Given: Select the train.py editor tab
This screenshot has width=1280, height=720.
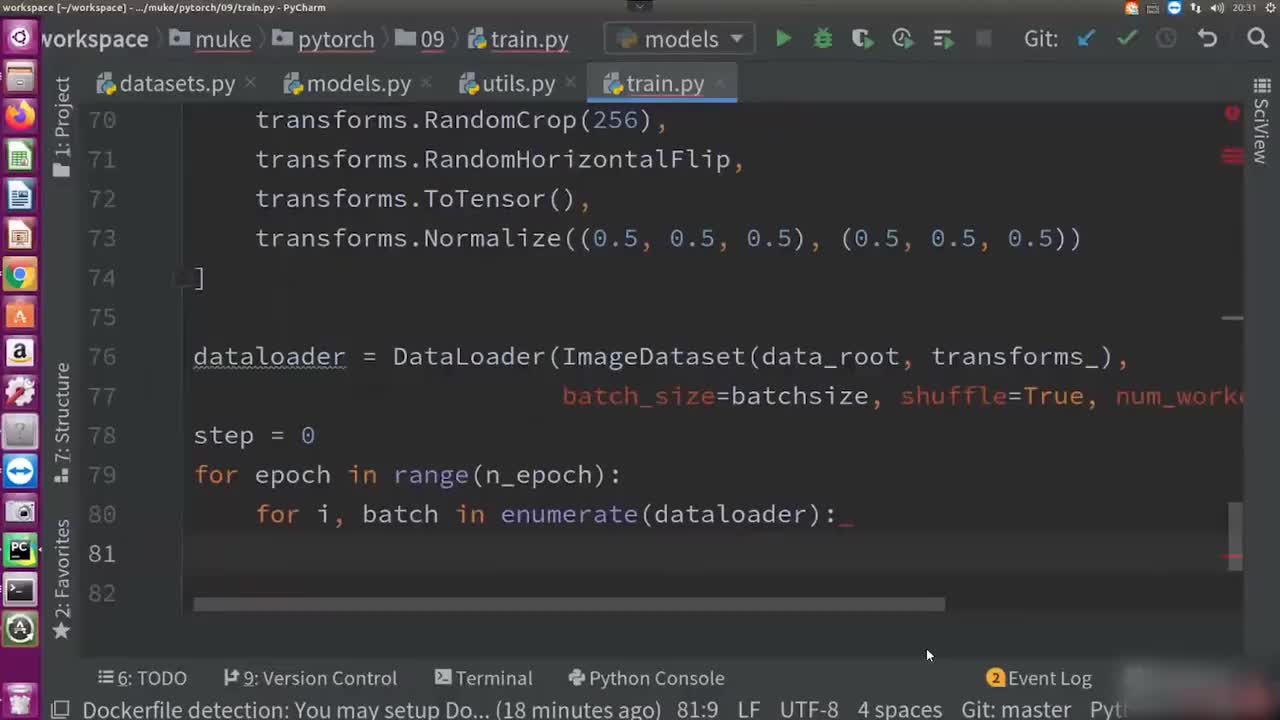Looking at the screenshot, I should (x=664, y=84).
